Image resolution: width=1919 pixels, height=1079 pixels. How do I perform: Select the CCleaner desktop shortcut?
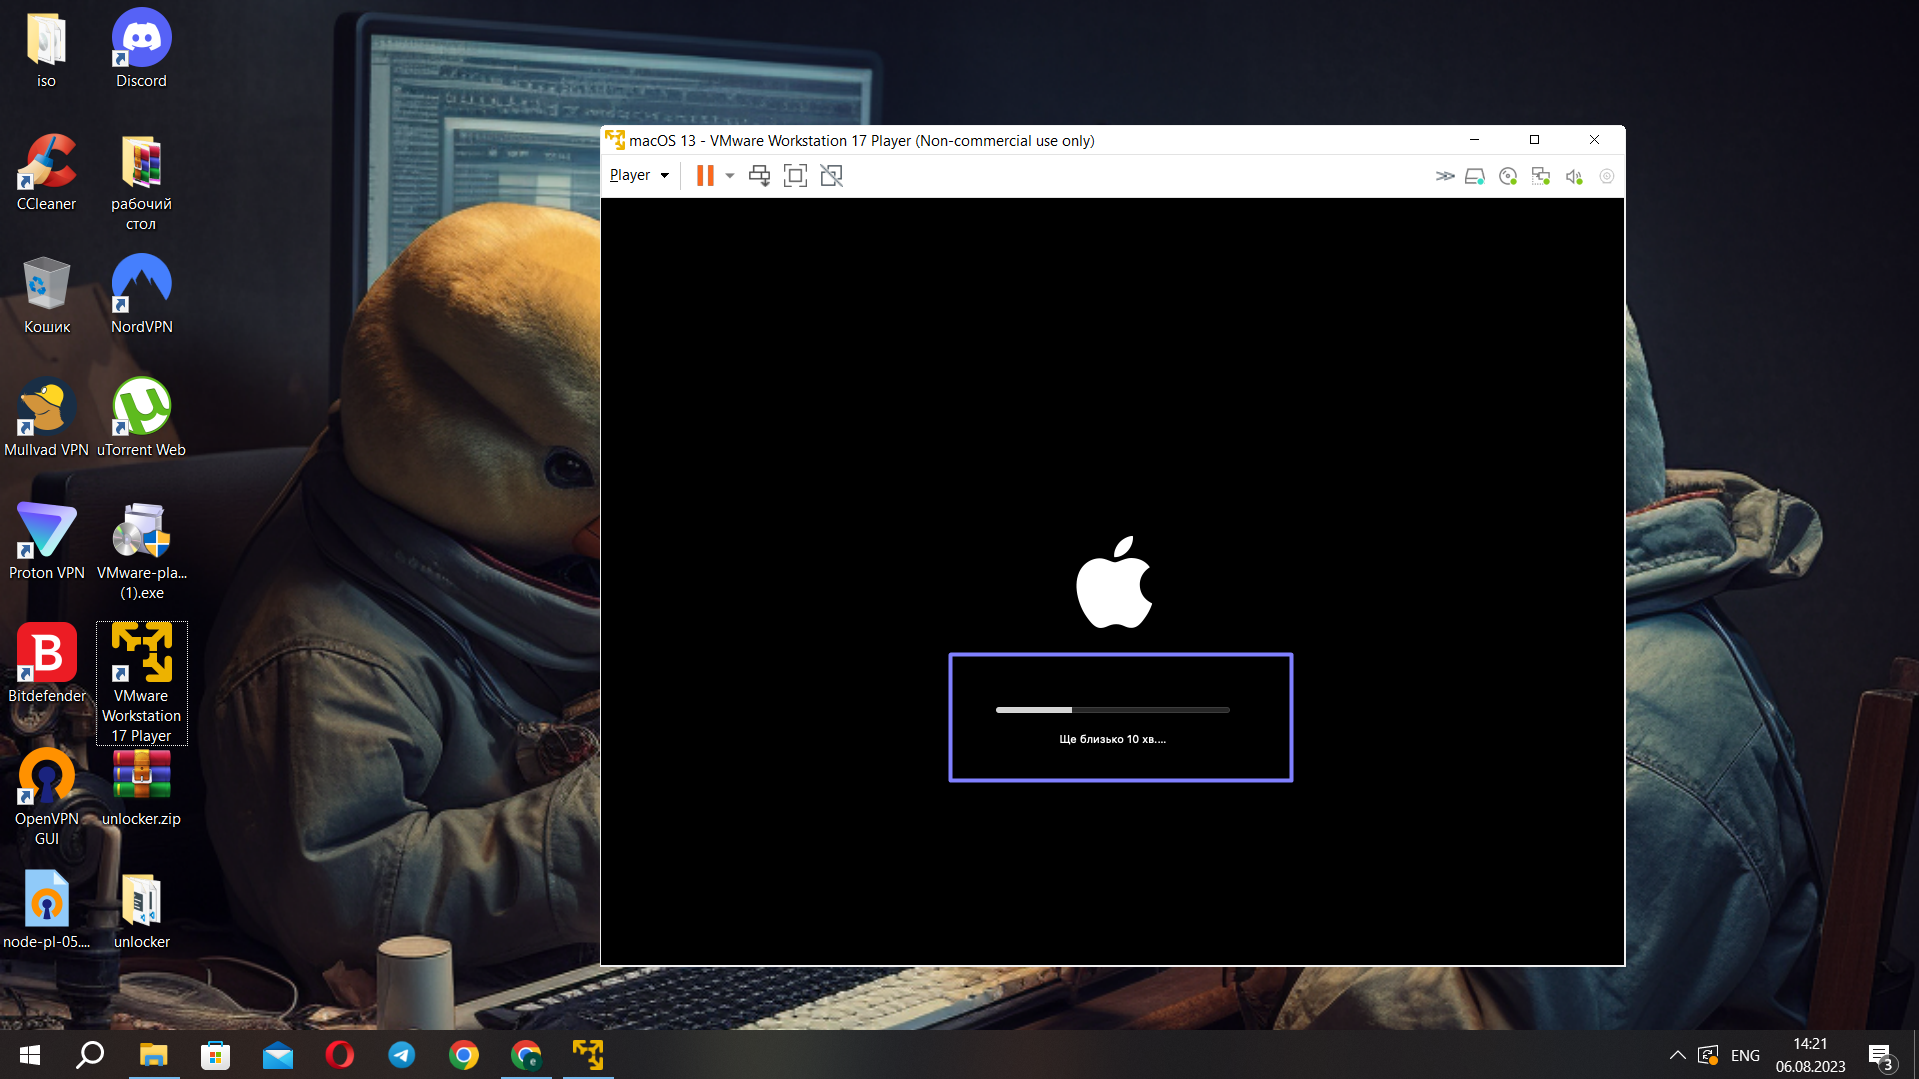click(46, 173)
